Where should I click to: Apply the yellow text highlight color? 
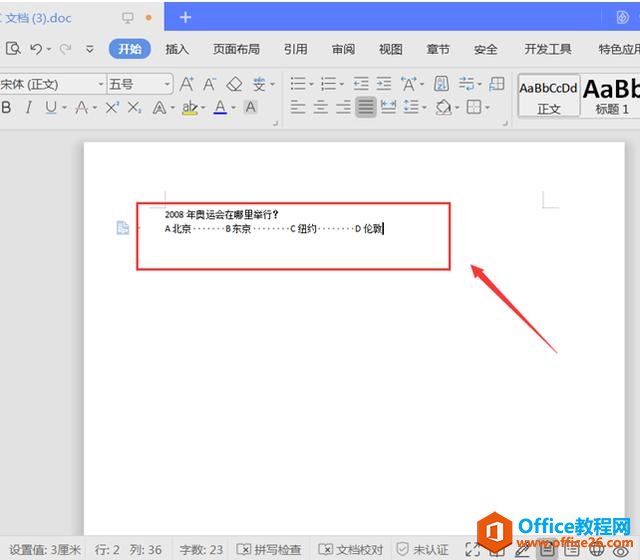tap(190, 107)
